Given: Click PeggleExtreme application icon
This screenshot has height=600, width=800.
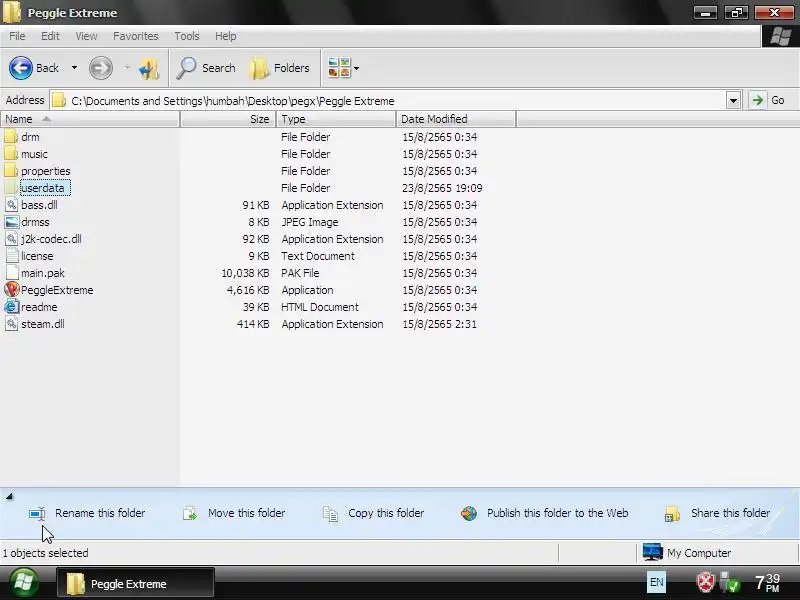Looking at the screenshot, I should tap(11, 289).
